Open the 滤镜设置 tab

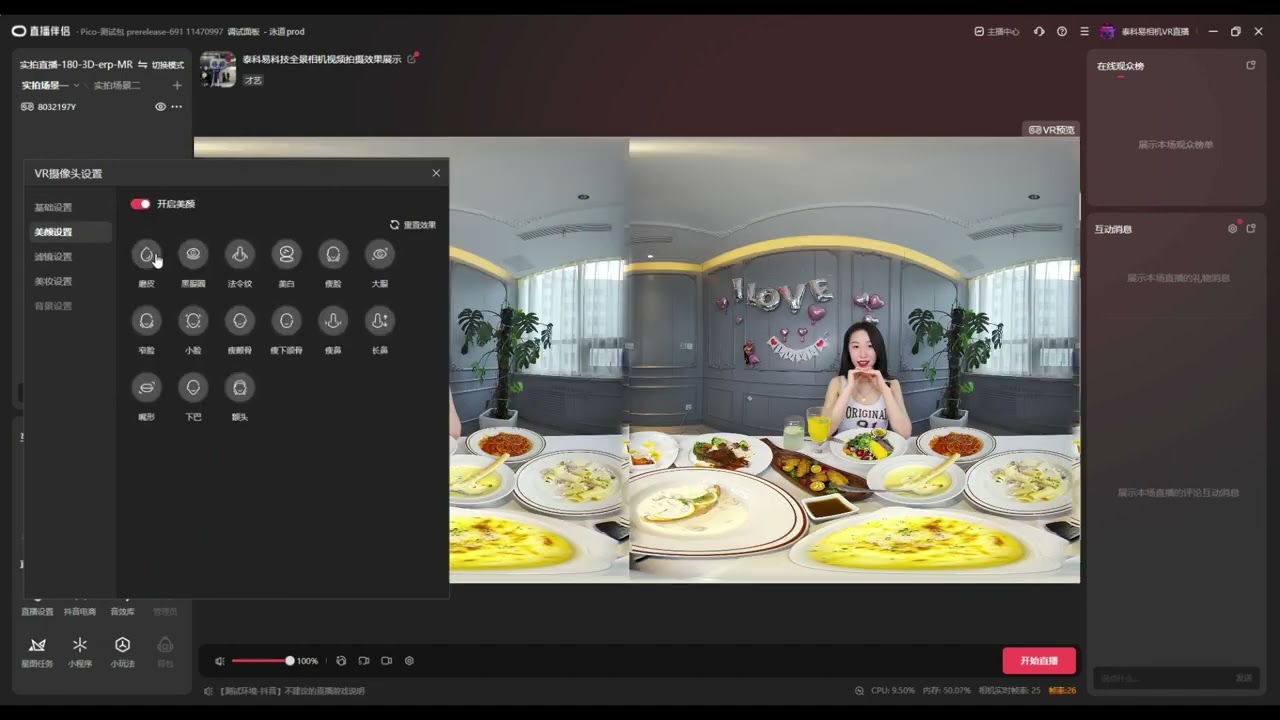tap(54, 257)
